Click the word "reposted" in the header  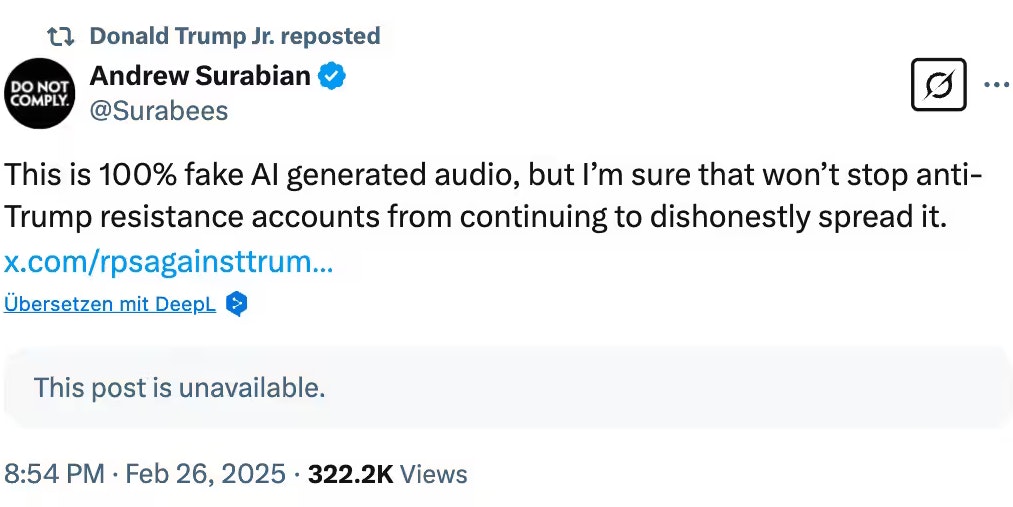pos(332,36)
